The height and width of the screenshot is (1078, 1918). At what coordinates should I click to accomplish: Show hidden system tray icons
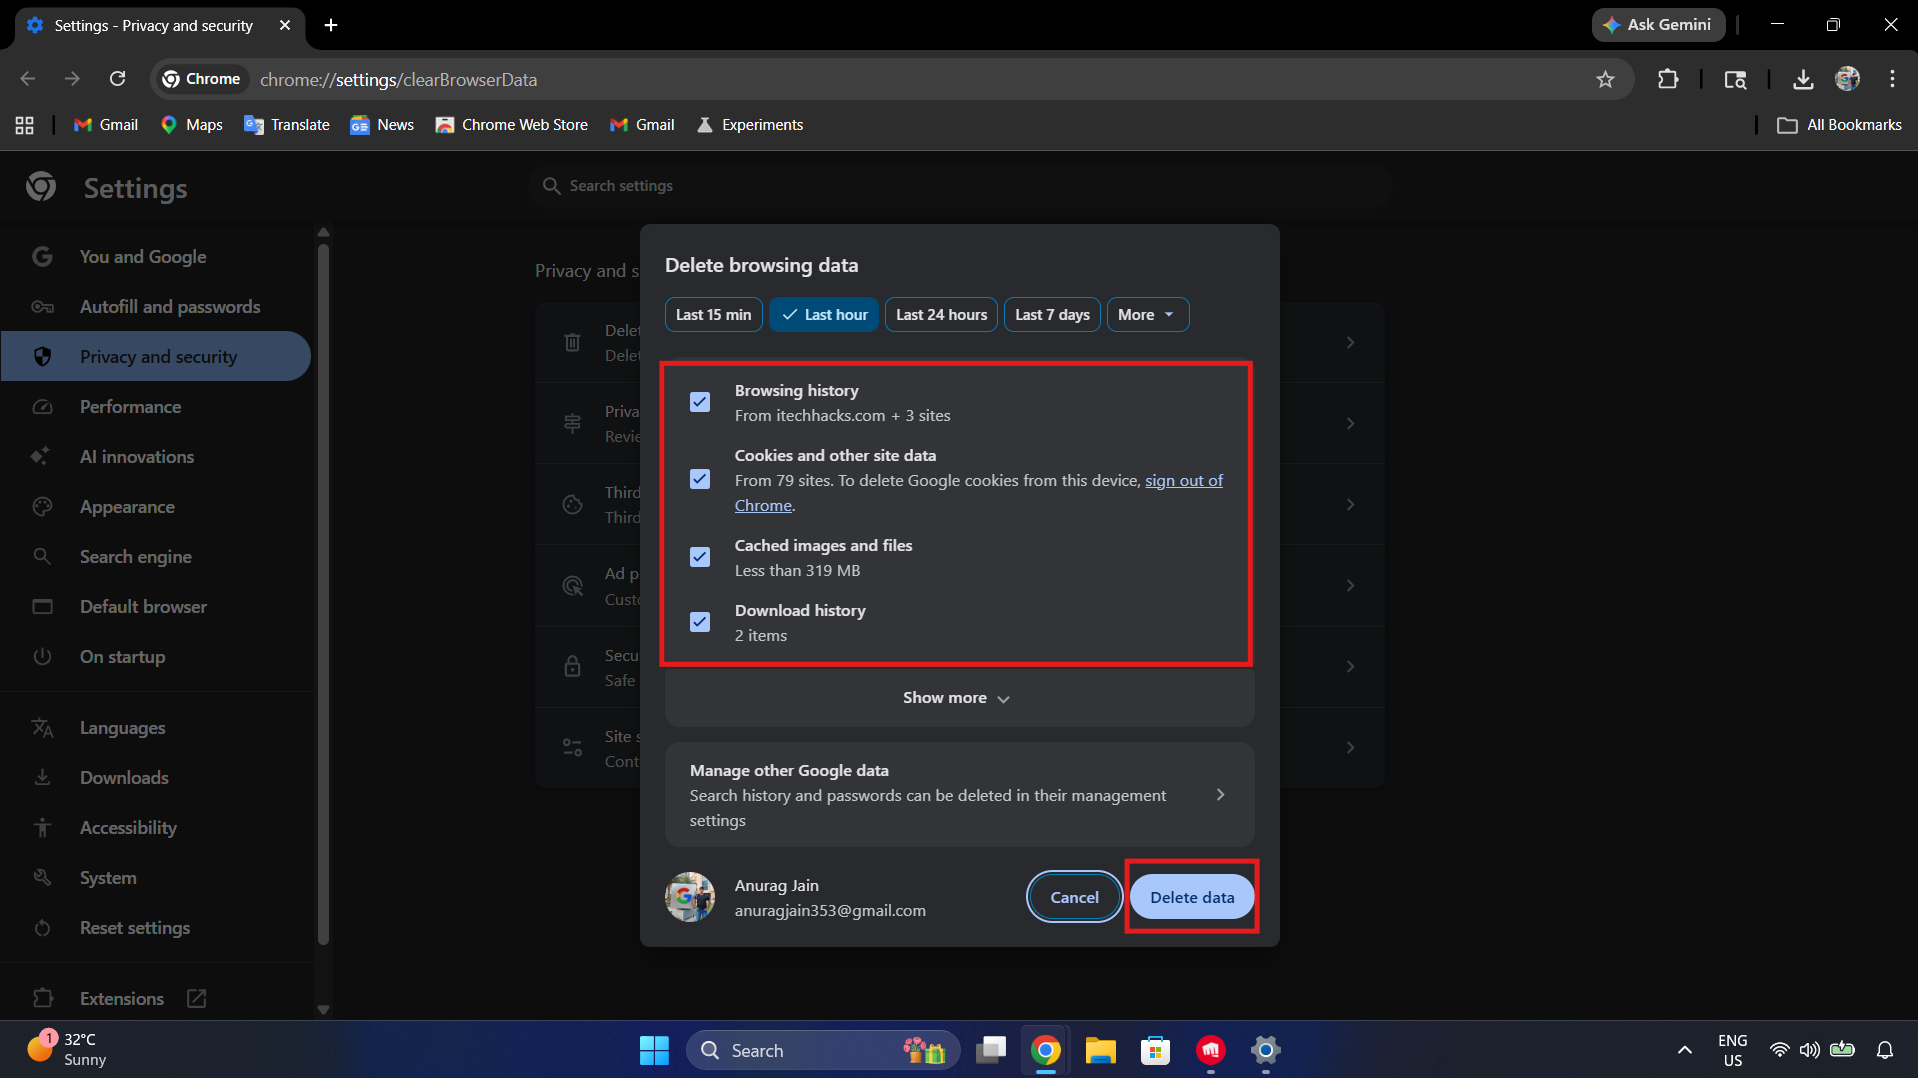click(x=1685, y=1050)
